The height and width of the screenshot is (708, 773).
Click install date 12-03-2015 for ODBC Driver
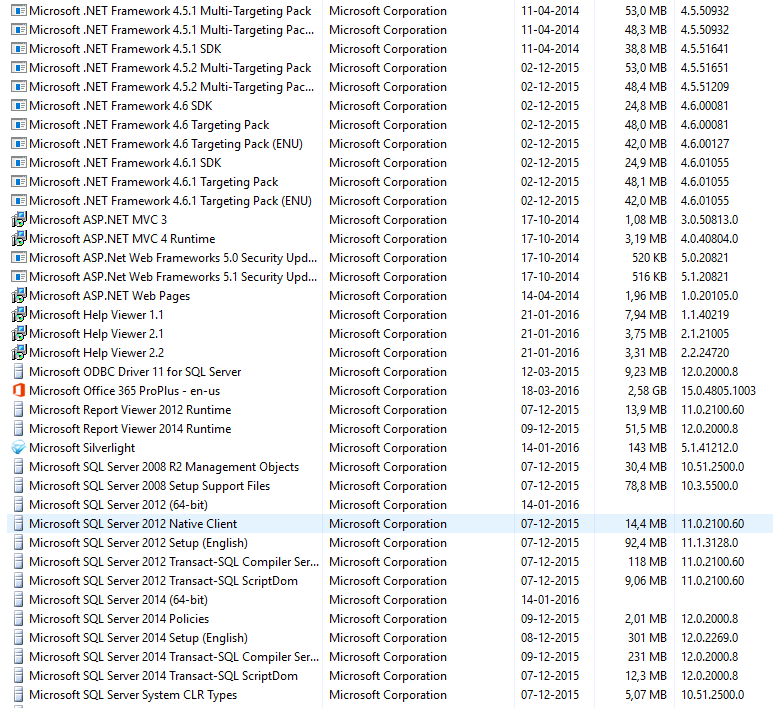point(550,371)
